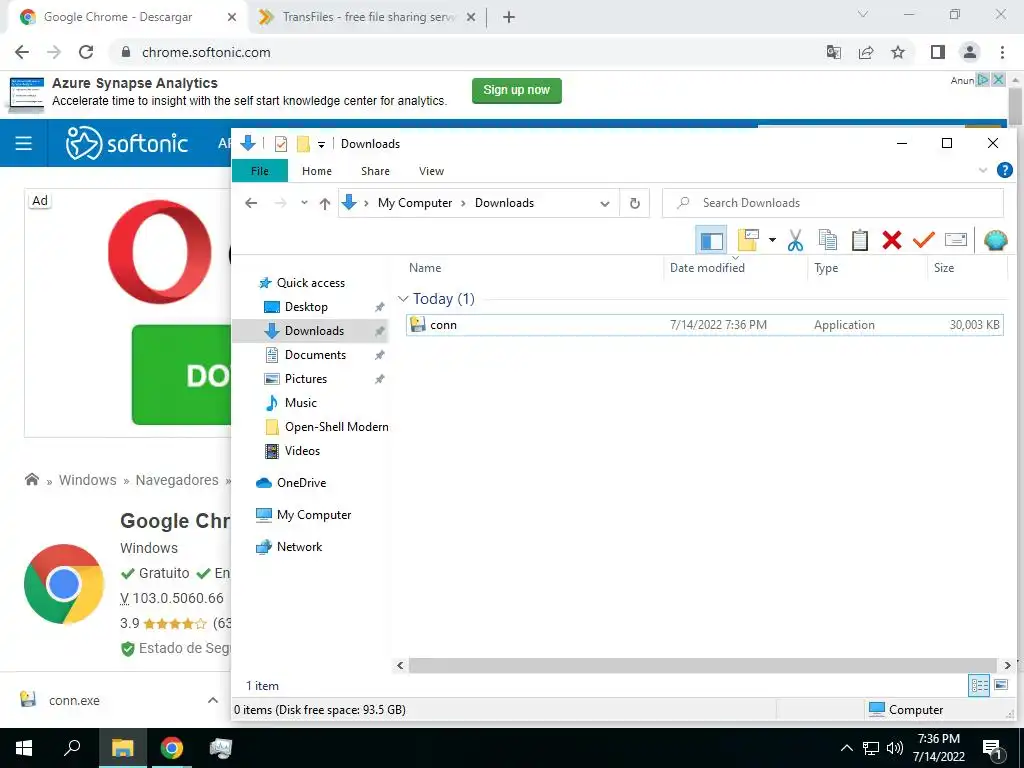Open the Share ribbon tab
This screenshot has width=1024, height=768.
pyautogui.click(x=376, y=171)
